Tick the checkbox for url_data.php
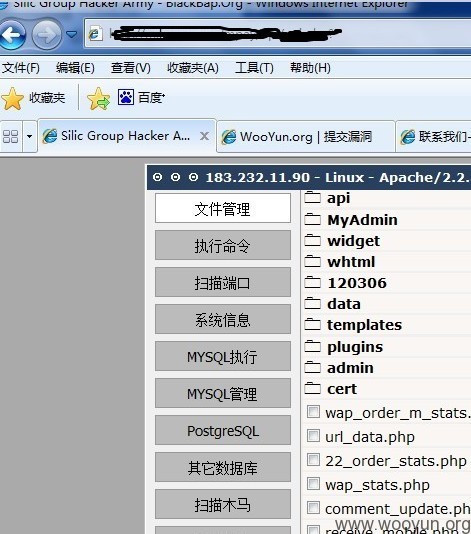This screenshot has width=471, height=534. (x=313, y=436)
